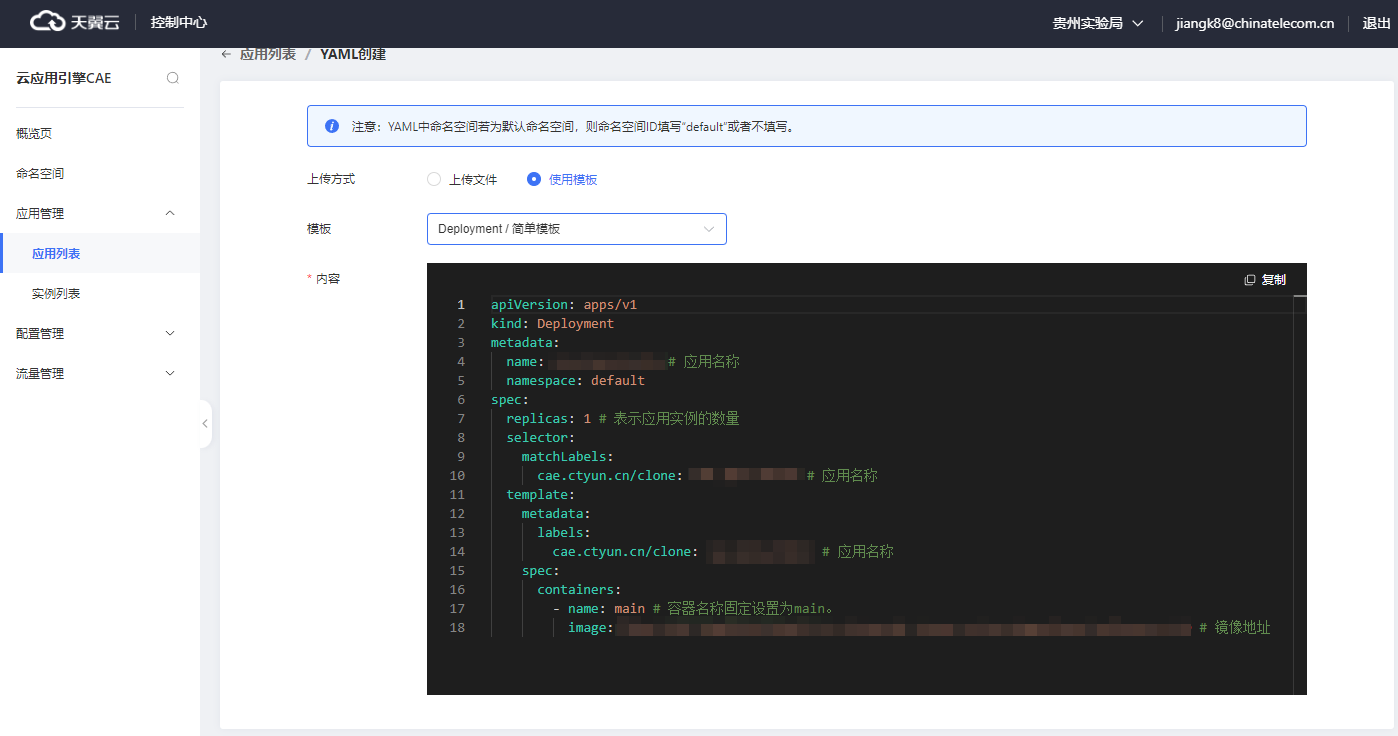Click the code editor vertical scrollbar
Screen dimensions: 1398x736
[1299, 494]
